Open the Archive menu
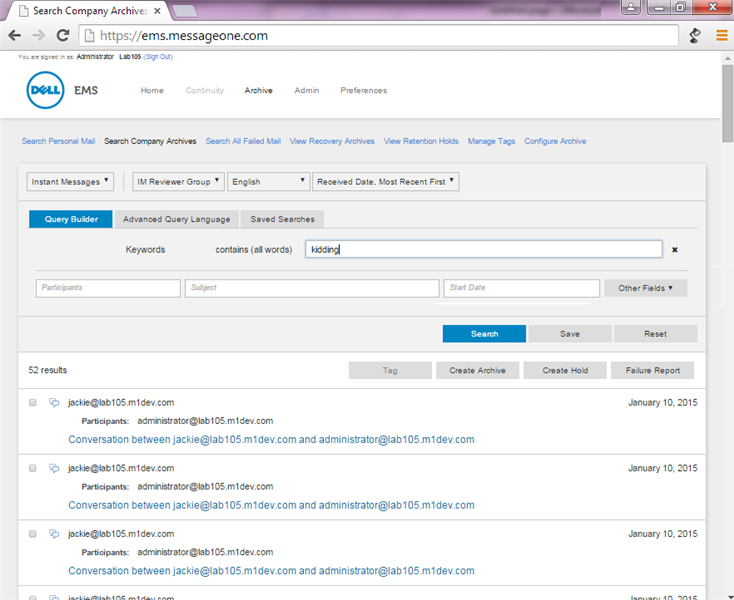 click(258, 90)
